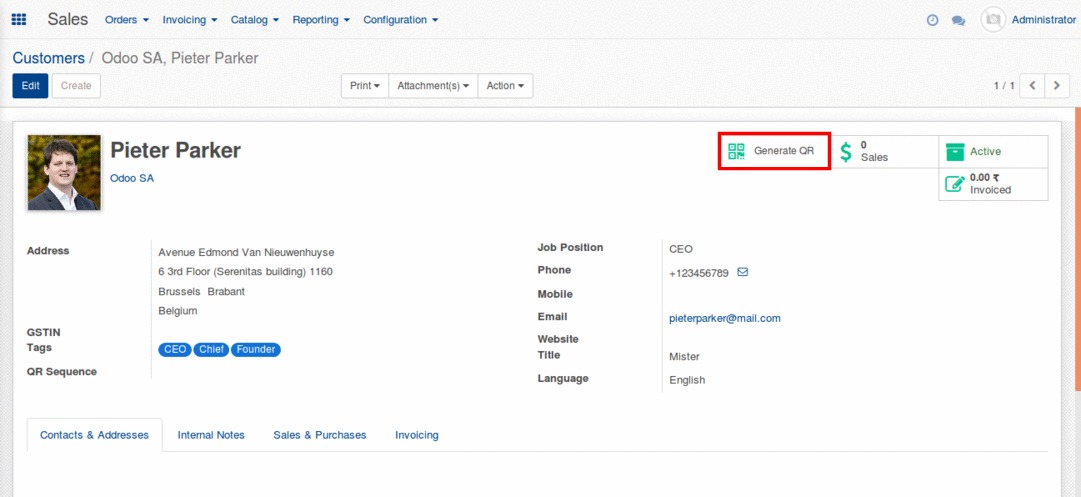Switch to Internal Notes tab
Image resolution: width=1081 pixels, height=497 pixels.
(x=211, y=435)
